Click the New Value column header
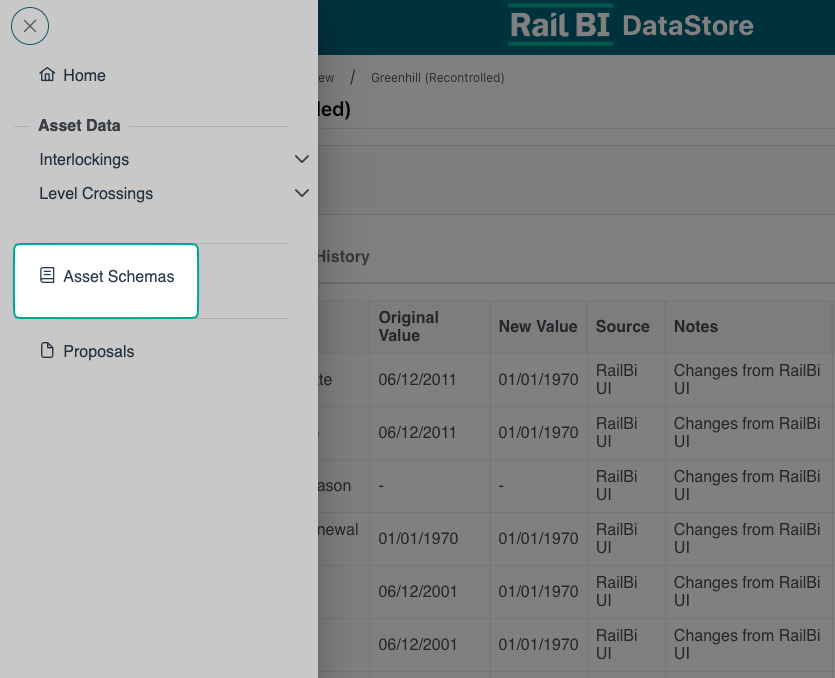This screenshot has height=678, width=835. pyautogui.click(x=537, y=326)
